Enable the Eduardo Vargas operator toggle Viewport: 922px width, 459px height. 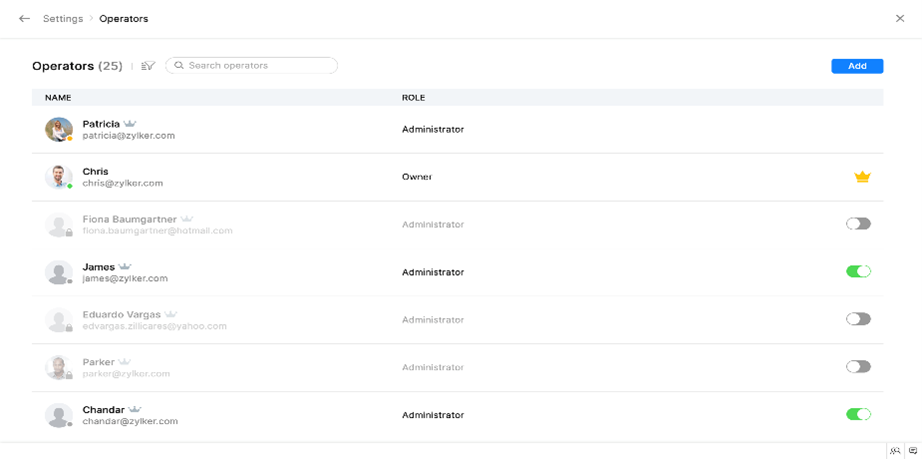(858, 319)
